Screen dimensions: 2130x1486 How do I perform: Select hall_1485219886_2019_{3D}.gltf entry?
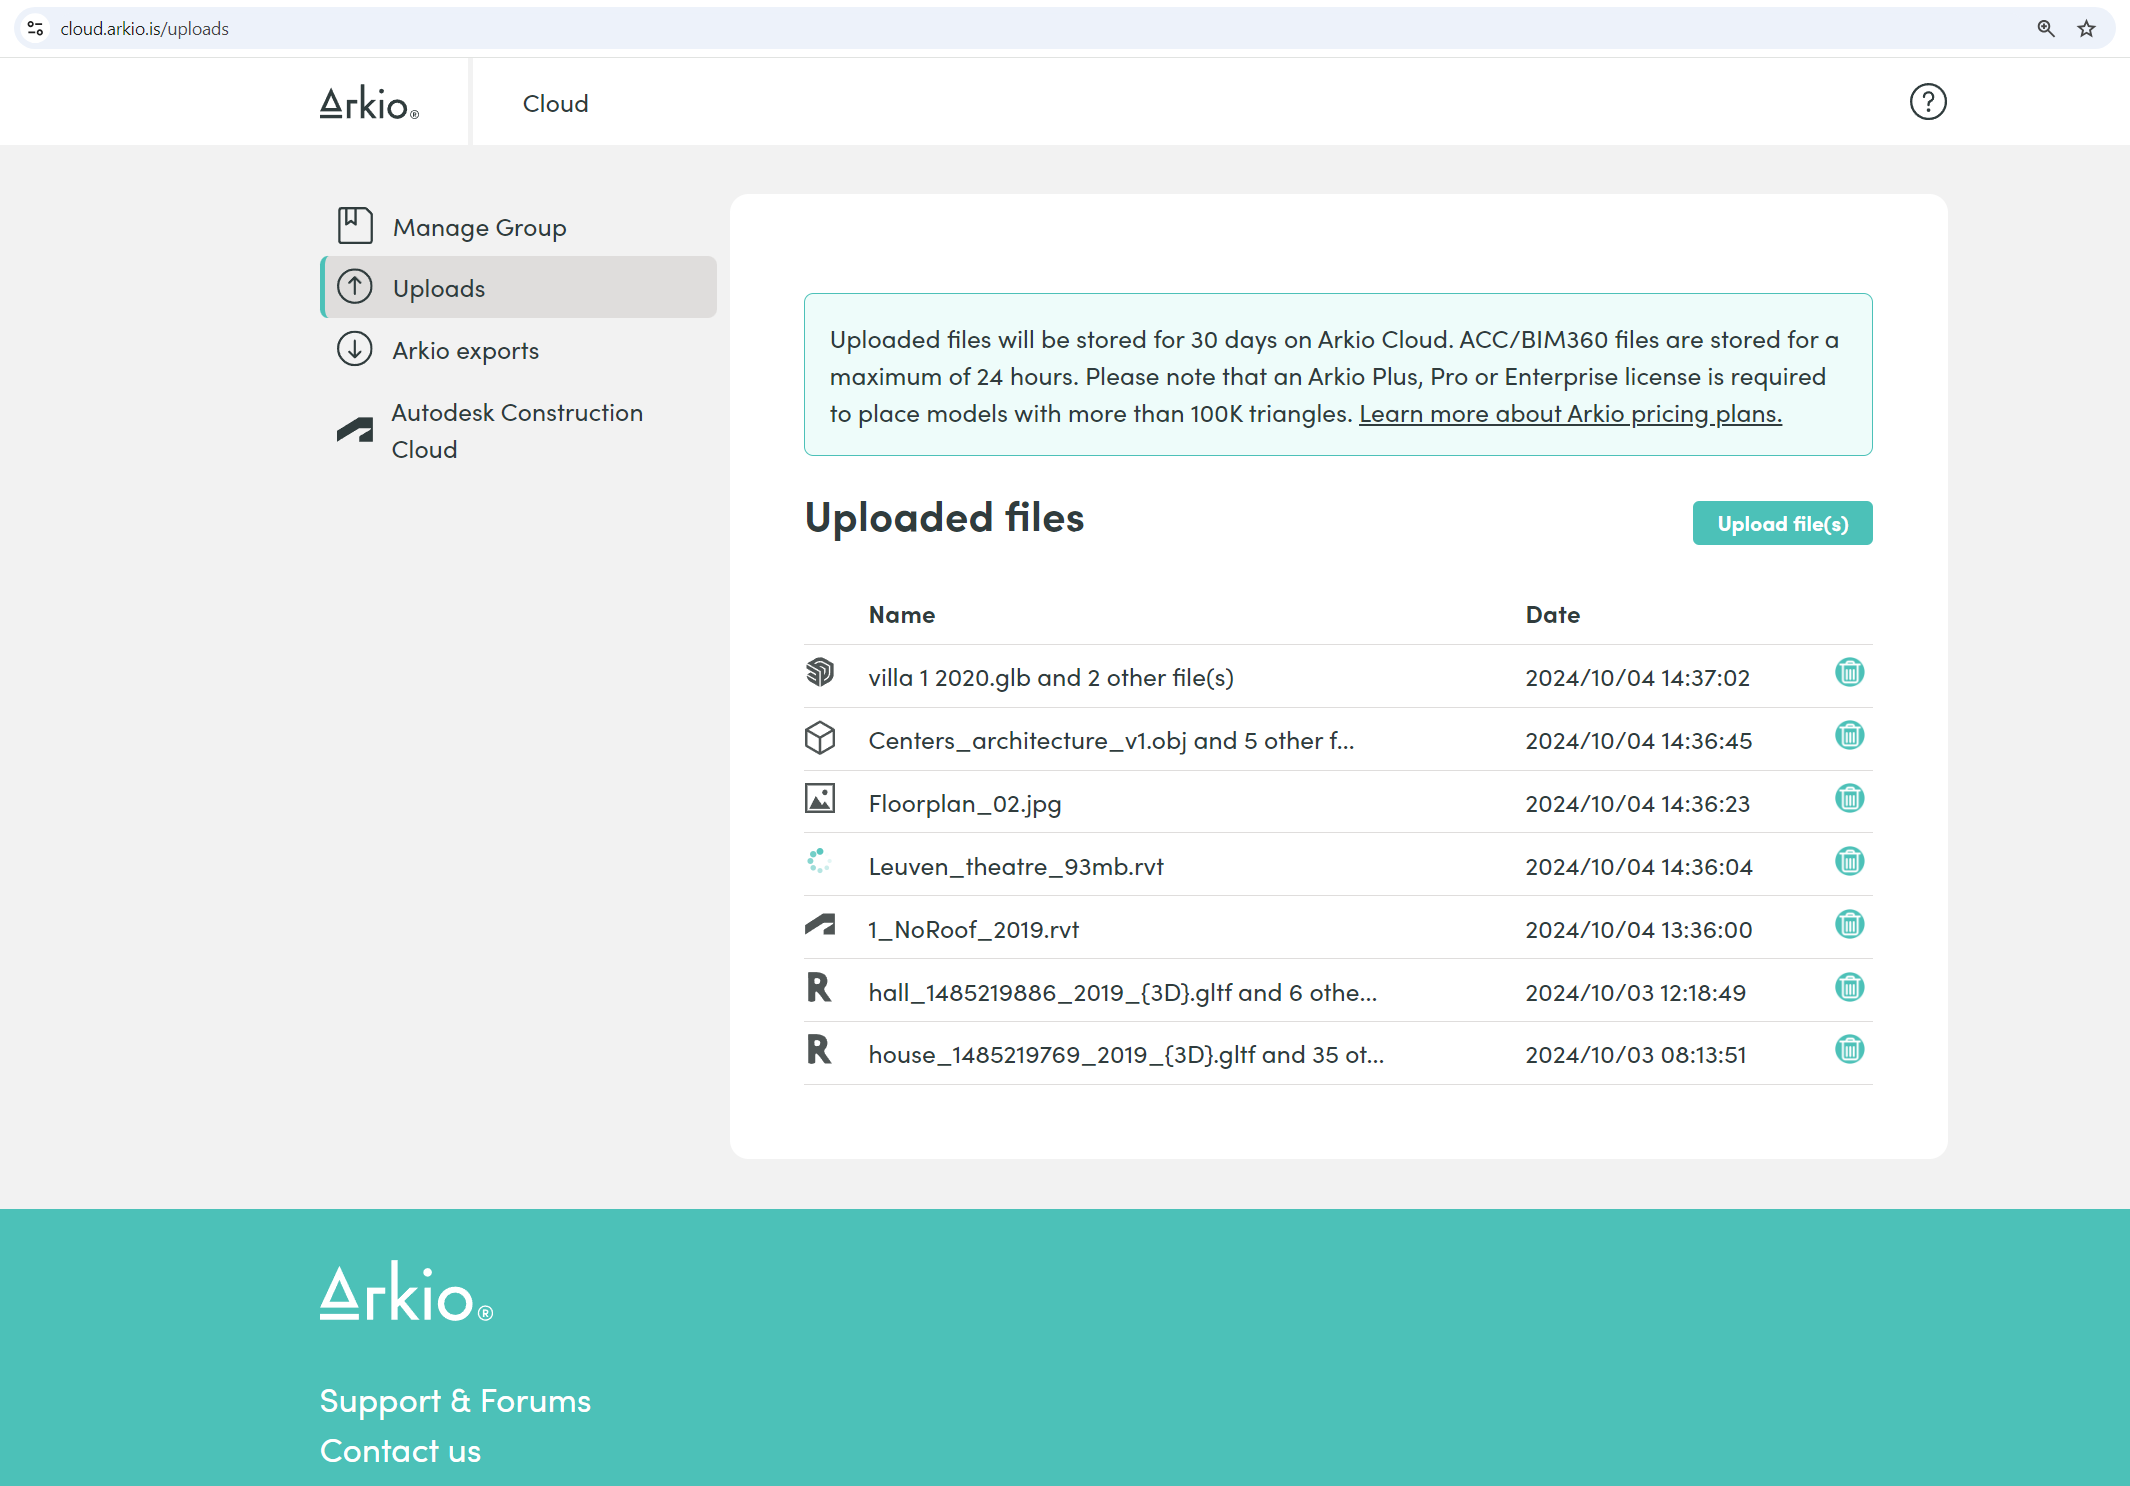pos(1122,993)
